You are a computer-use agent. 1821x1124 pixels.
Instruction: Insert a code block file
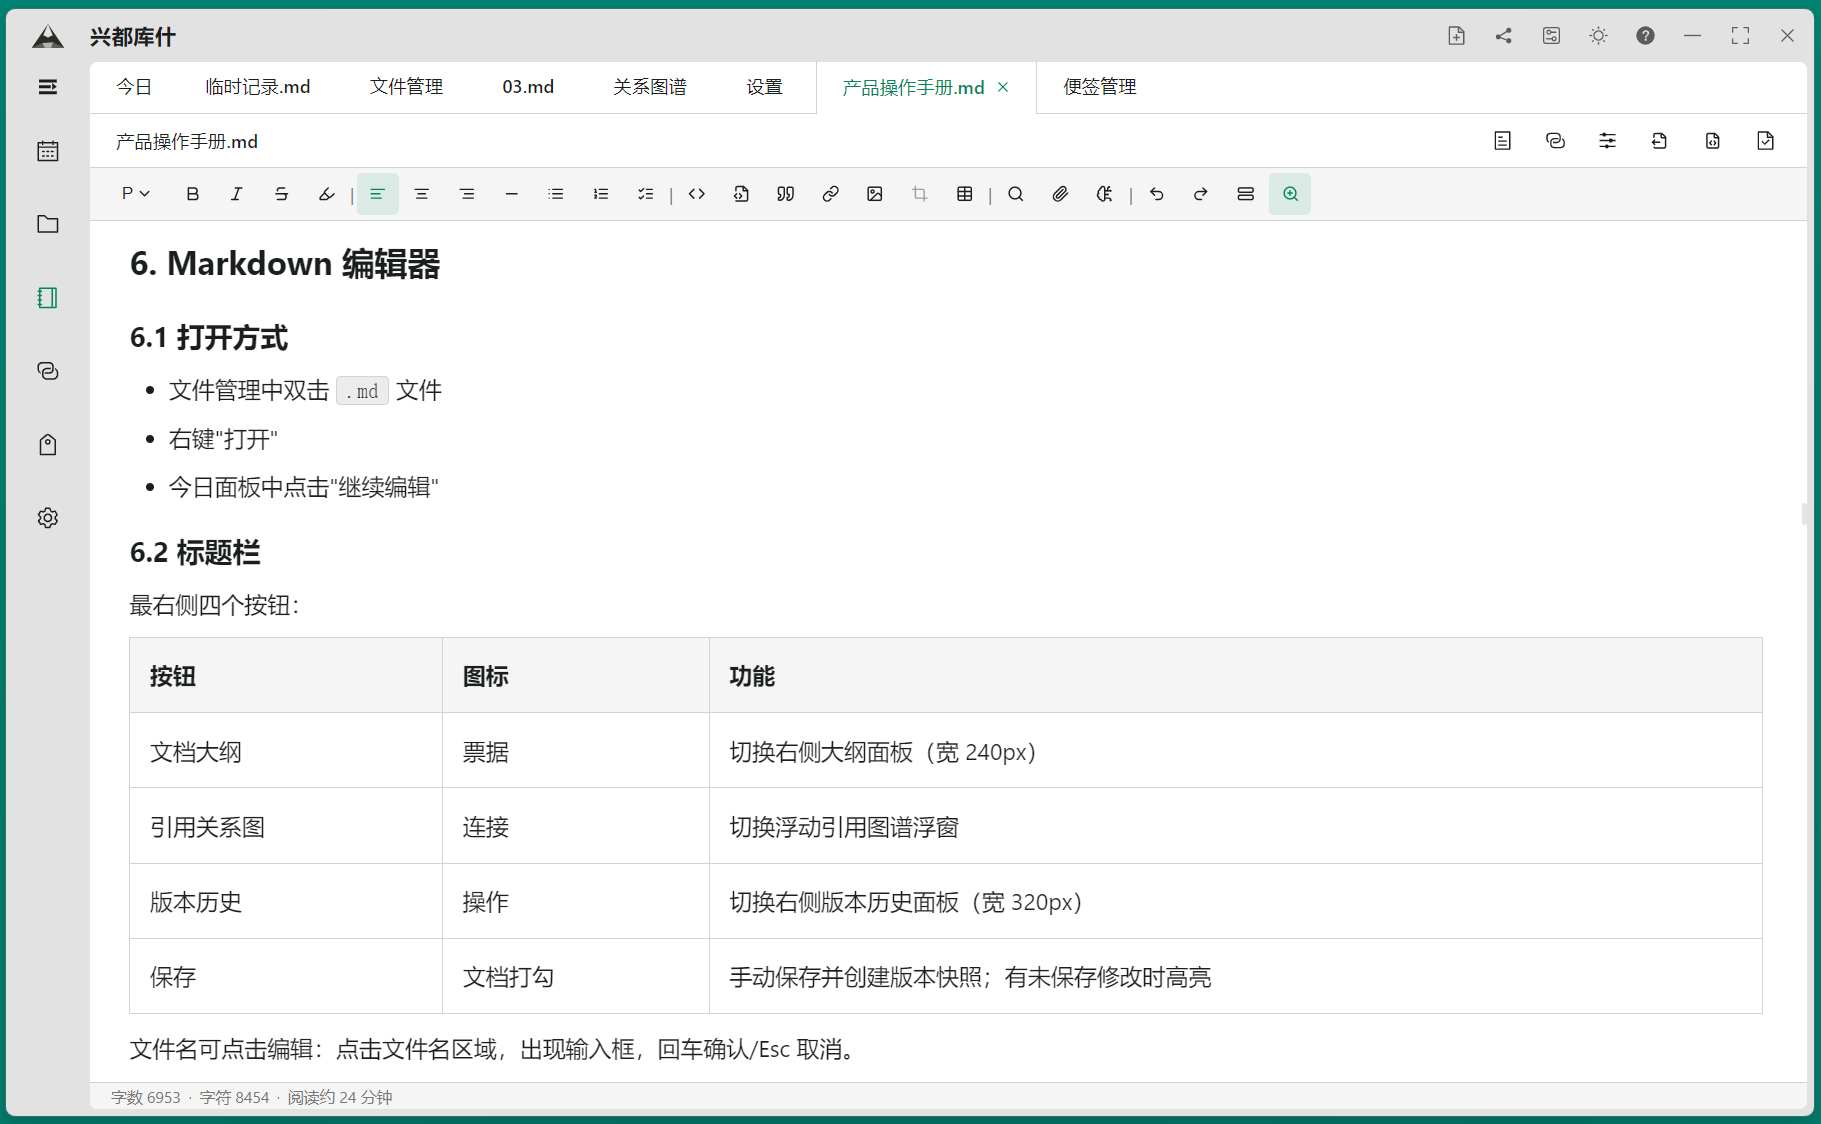pos(741,194)
